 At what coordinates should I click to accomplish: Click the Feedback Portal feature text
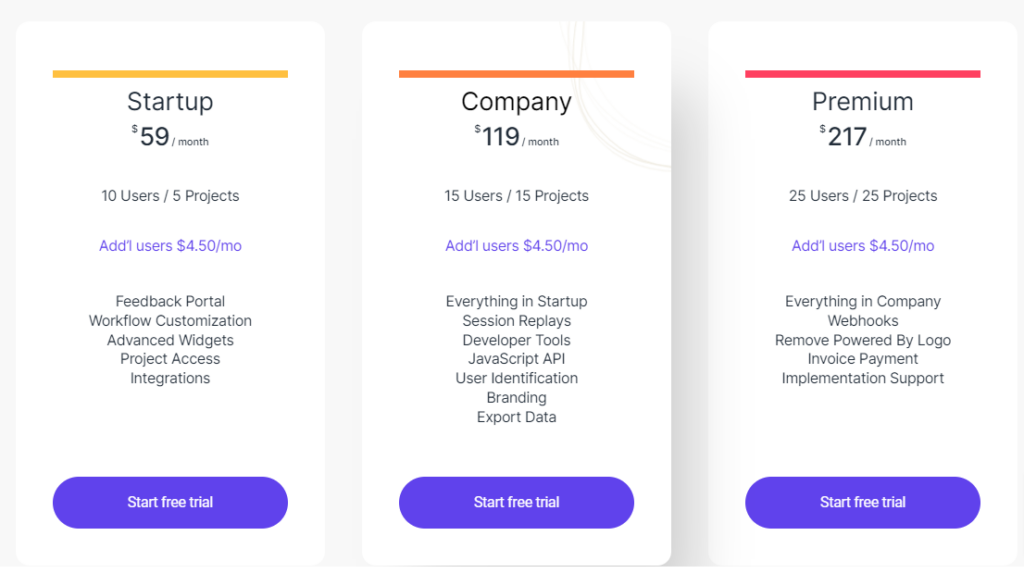pos(170,301)
